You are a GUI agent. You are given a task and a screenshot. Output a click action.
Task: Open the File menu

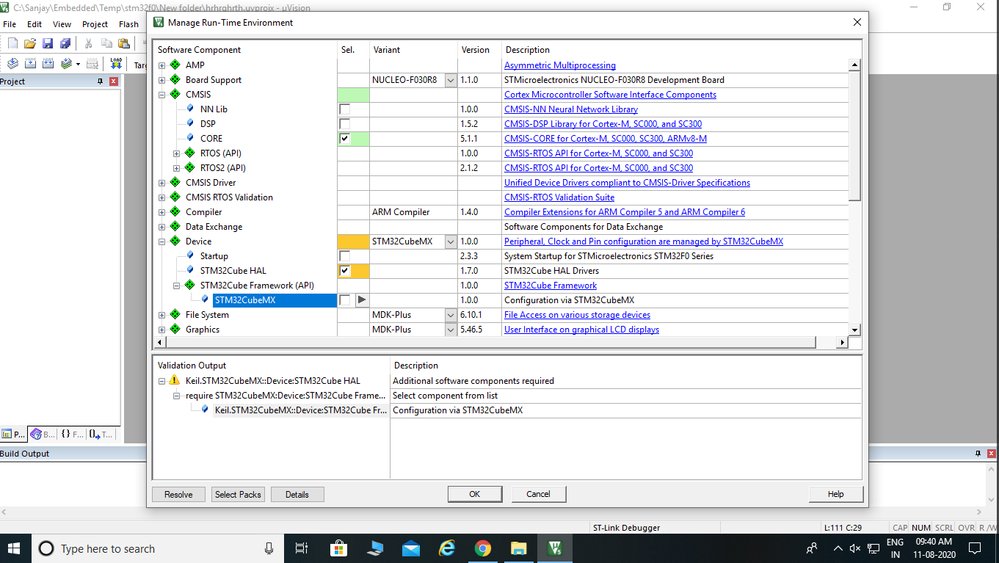[10, 24]
